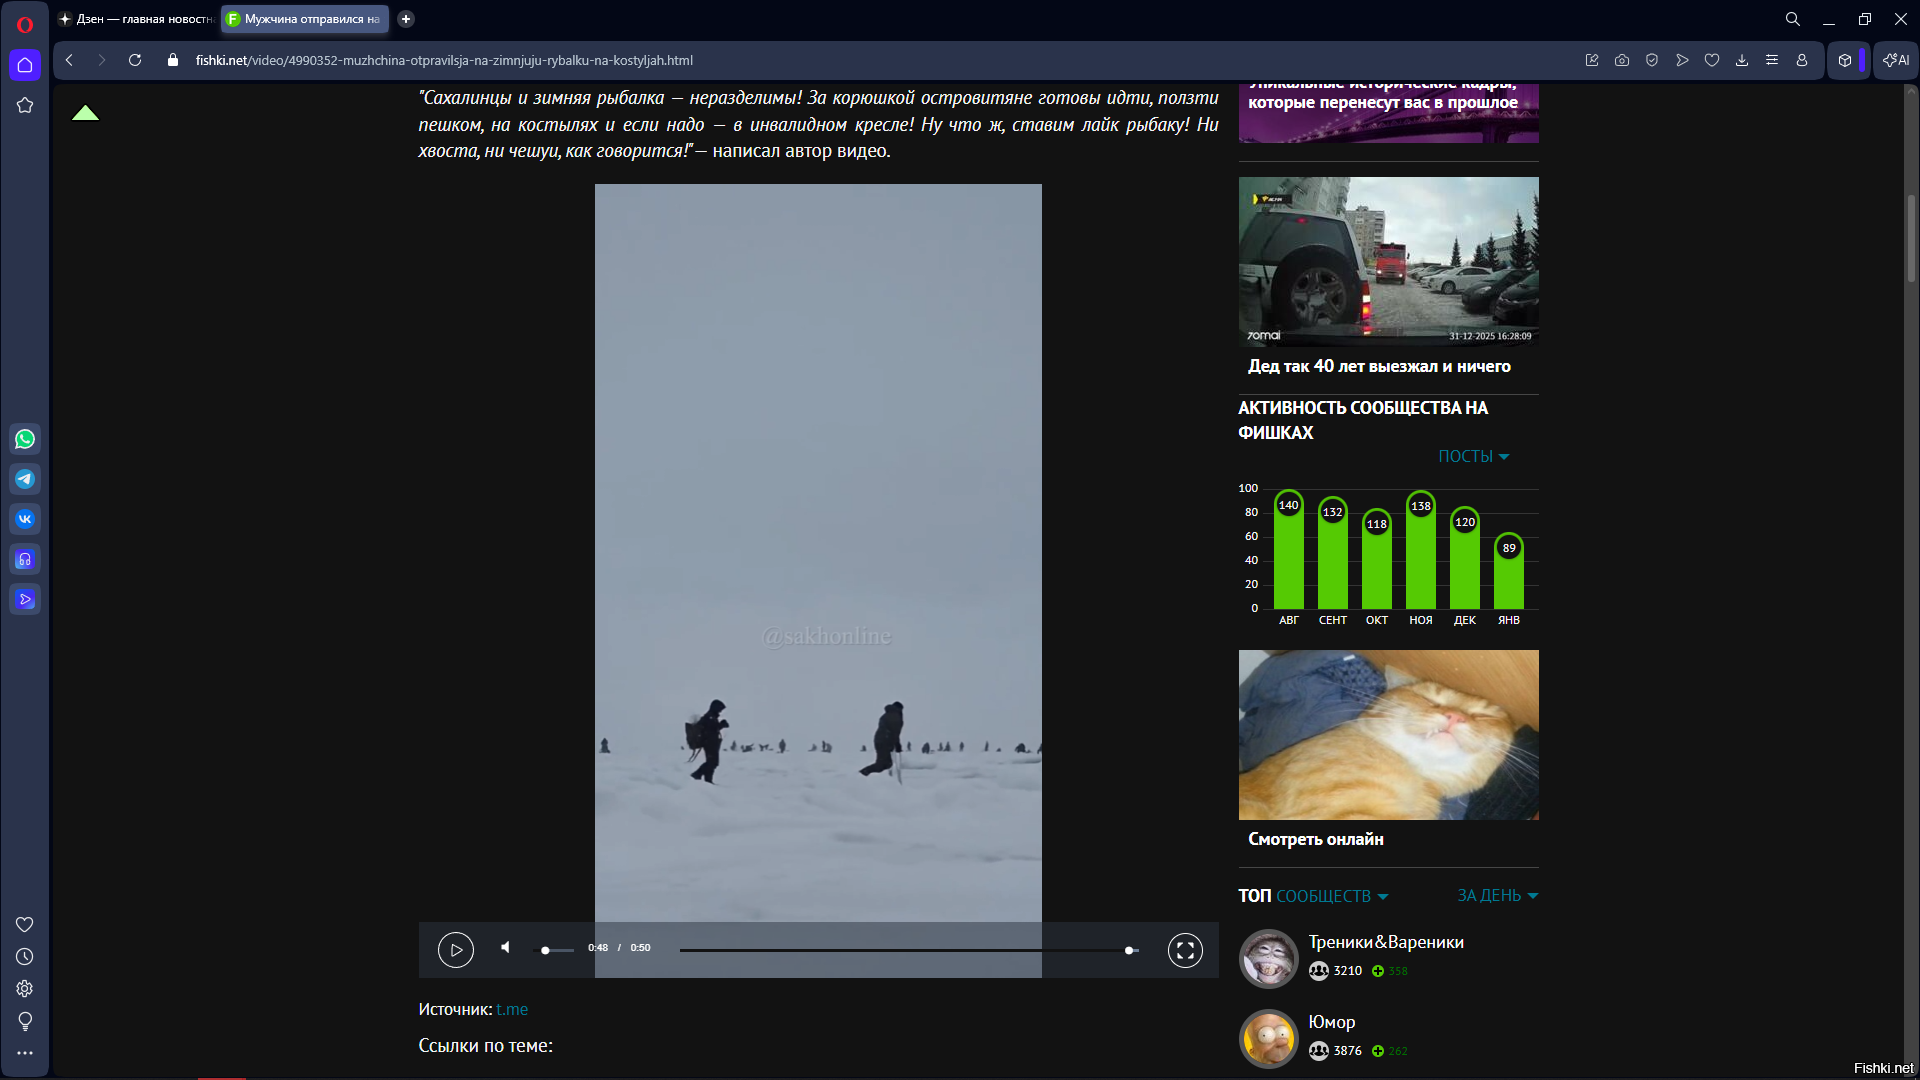Expand the СООБЩЕСТВ top dropdown

[x=1331, y=896]
